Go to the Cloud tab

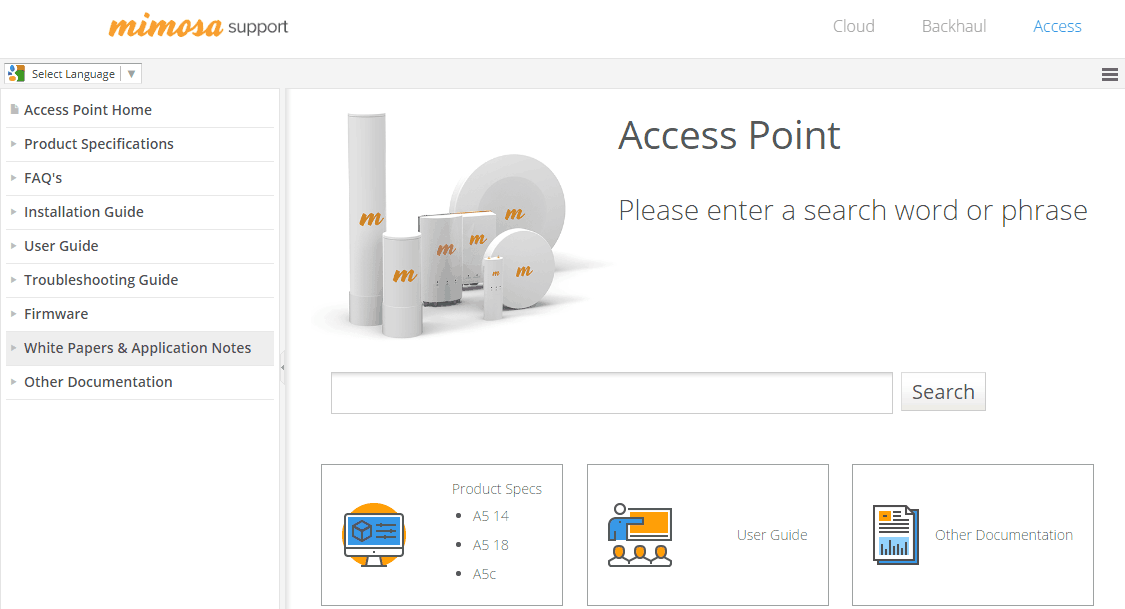click(x=853, y=27)
